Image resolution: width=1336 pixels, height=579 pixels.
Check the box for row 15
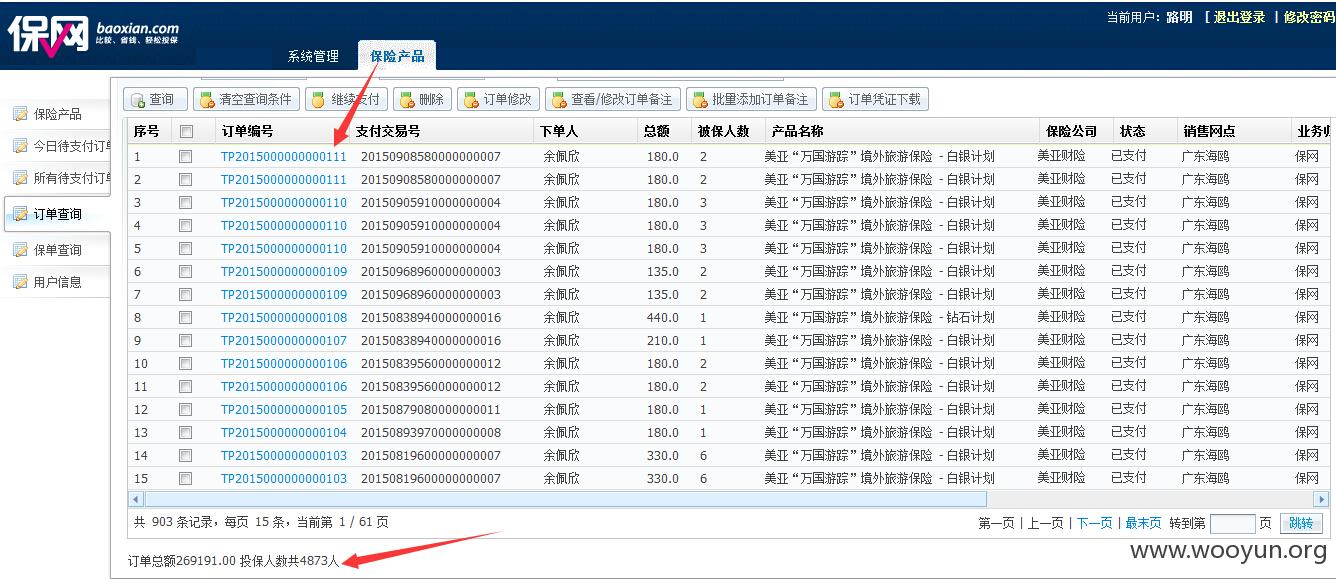pos(186,479)
